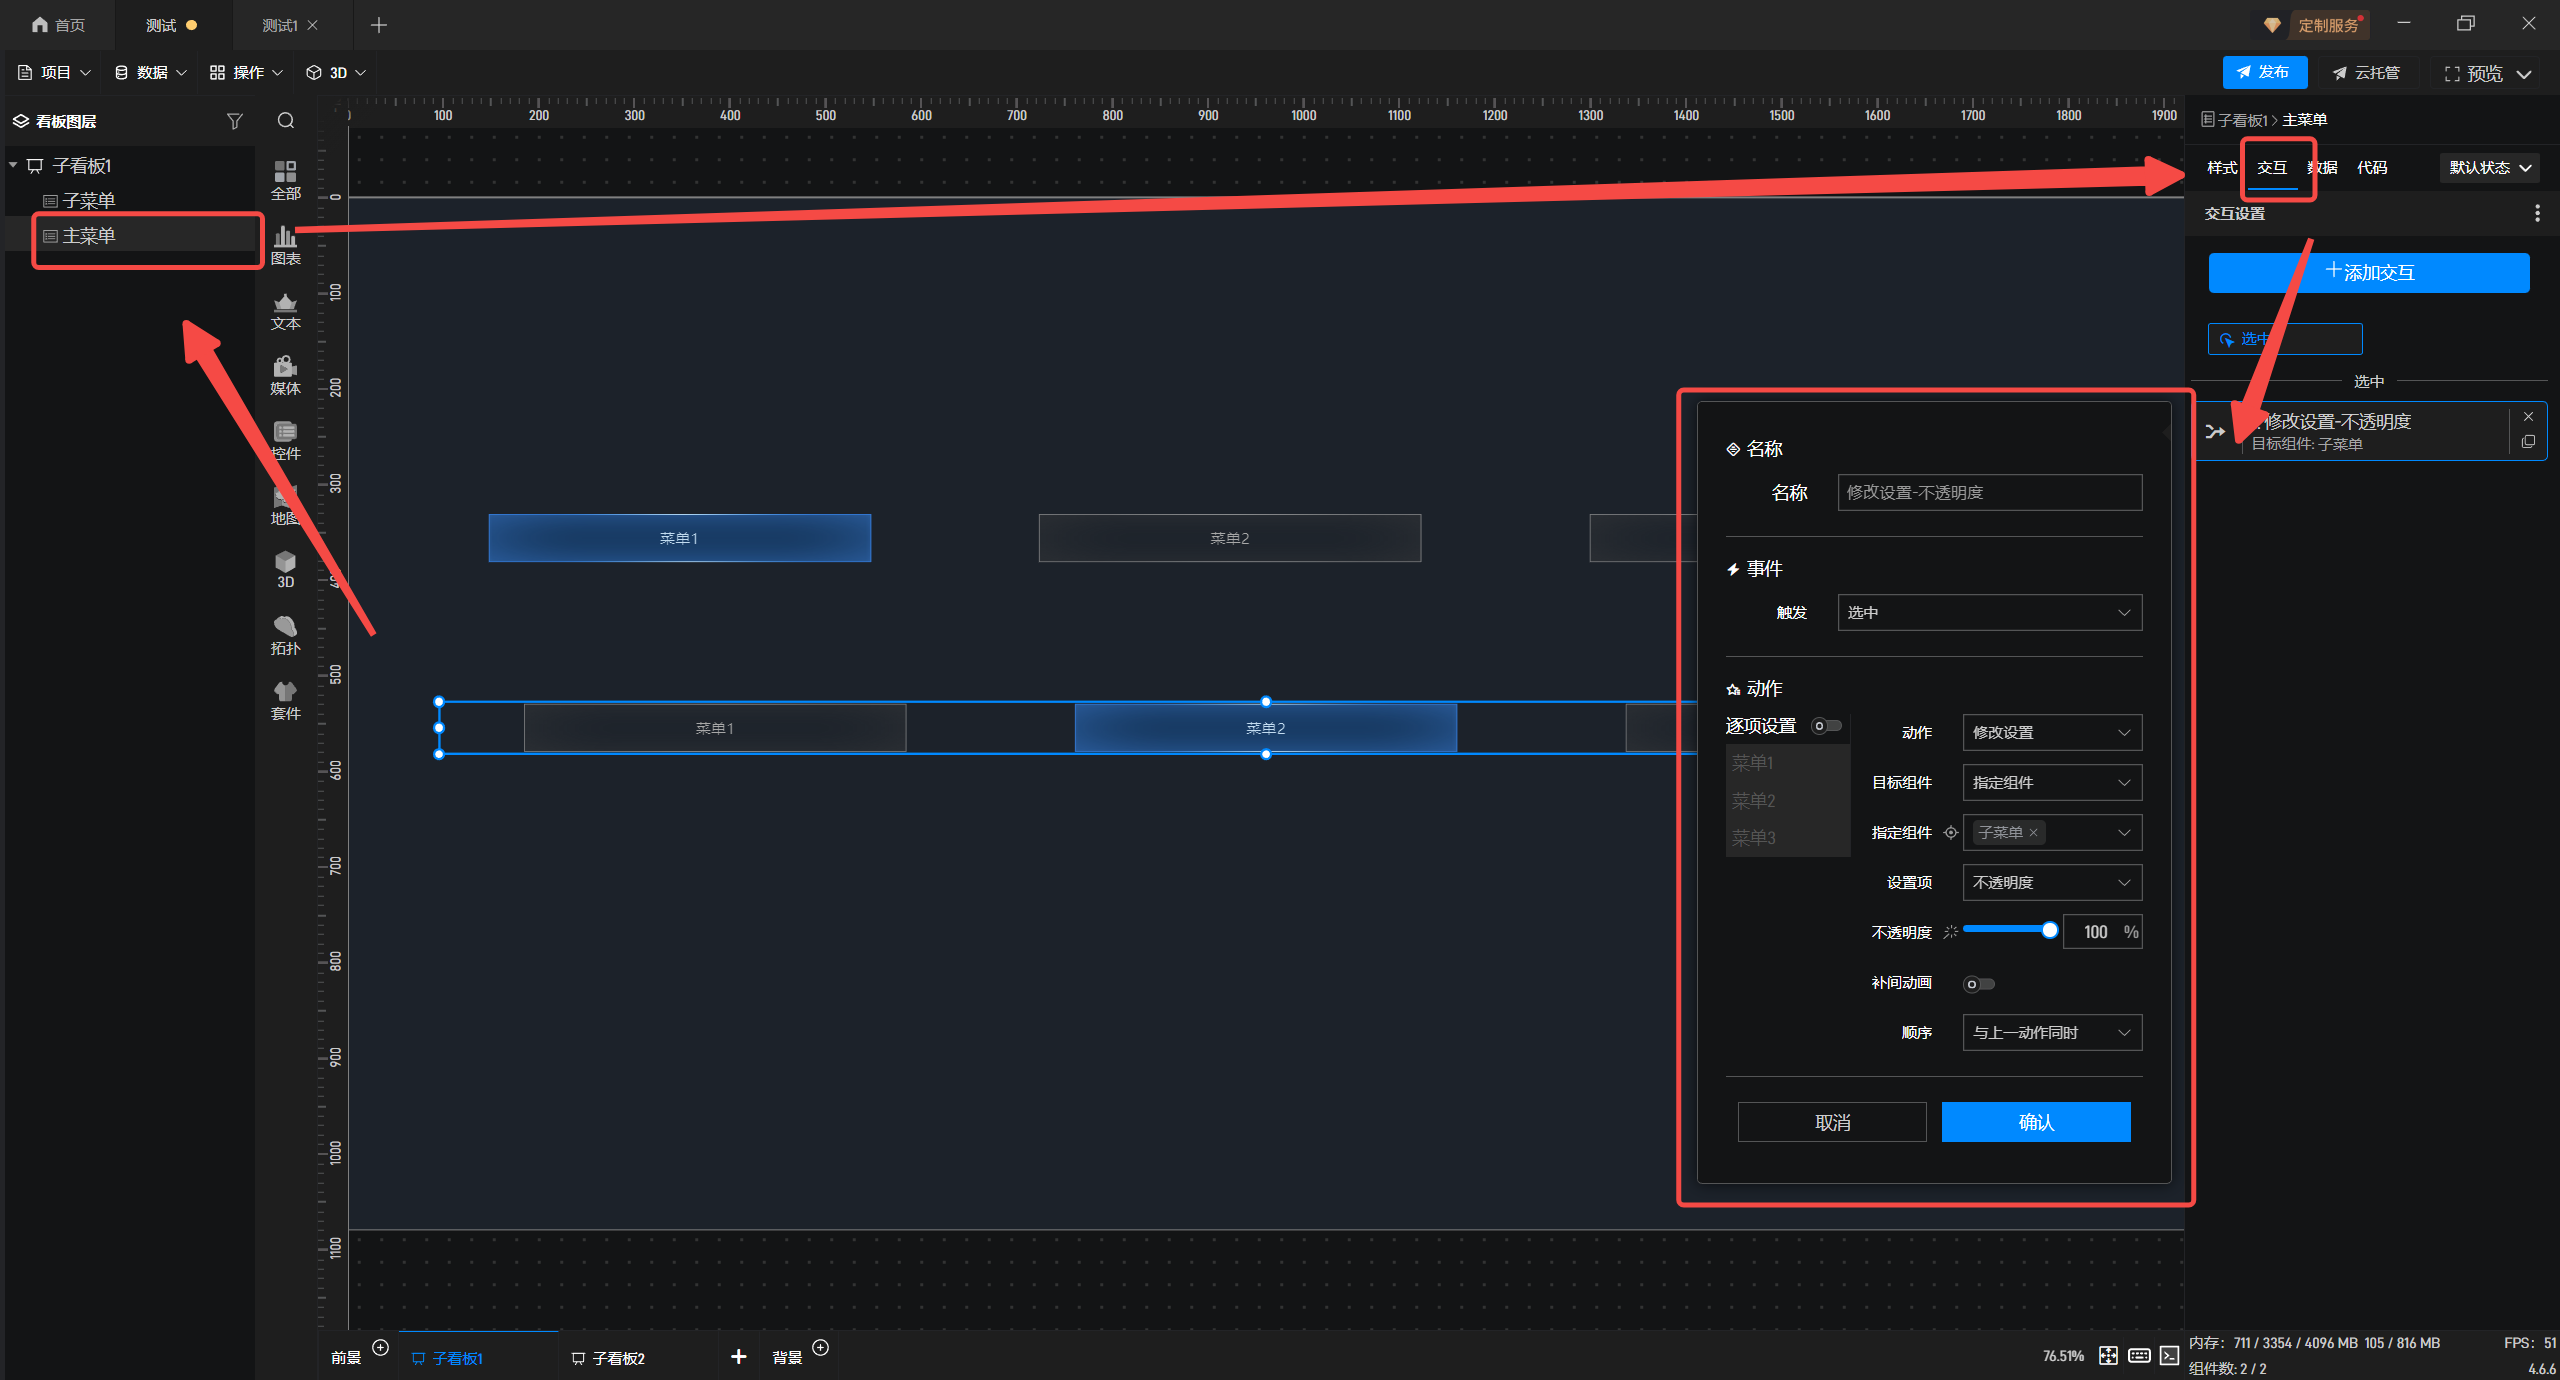Click the specified component target picker icon
This screenshot has width=2560, height=1380.
pos(1950,832)
